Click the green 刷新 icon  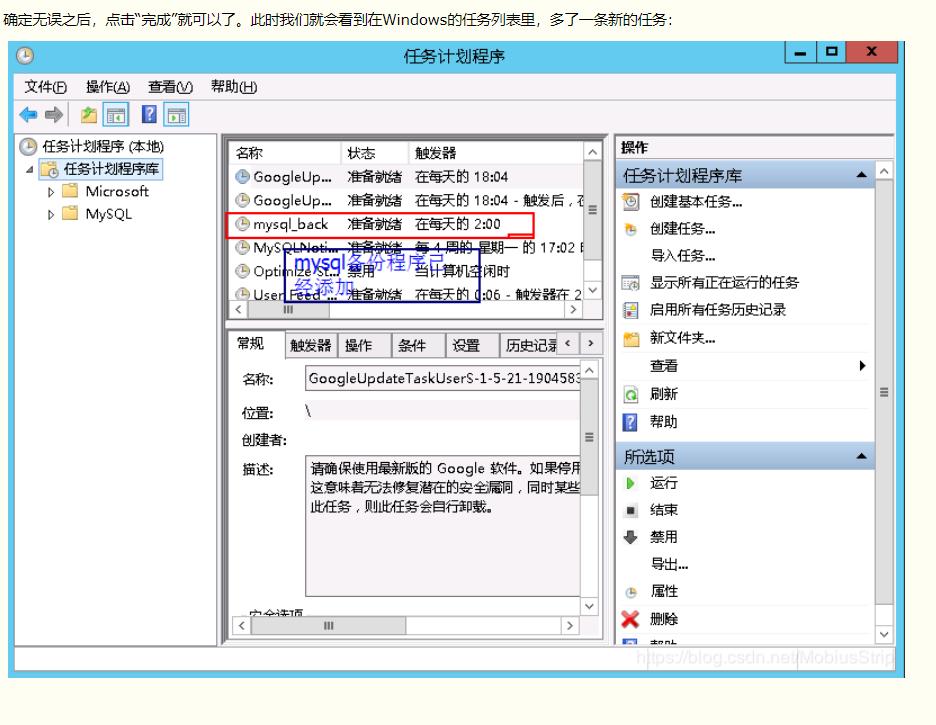pos(631,394)
